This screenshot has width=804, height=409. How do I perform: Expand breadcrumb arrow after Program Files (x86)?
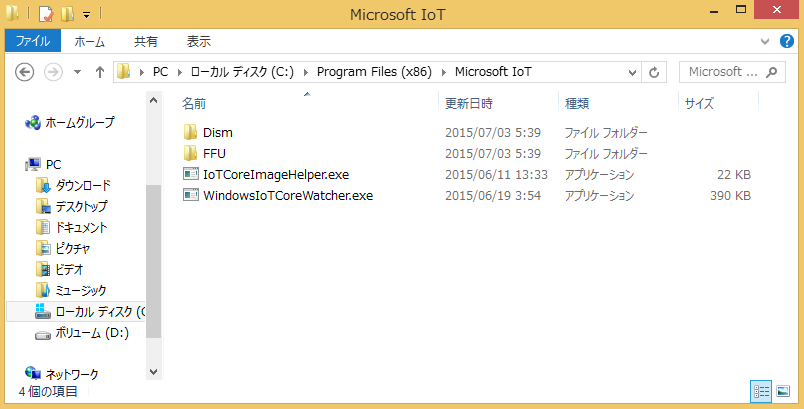(x=444, y=72)
